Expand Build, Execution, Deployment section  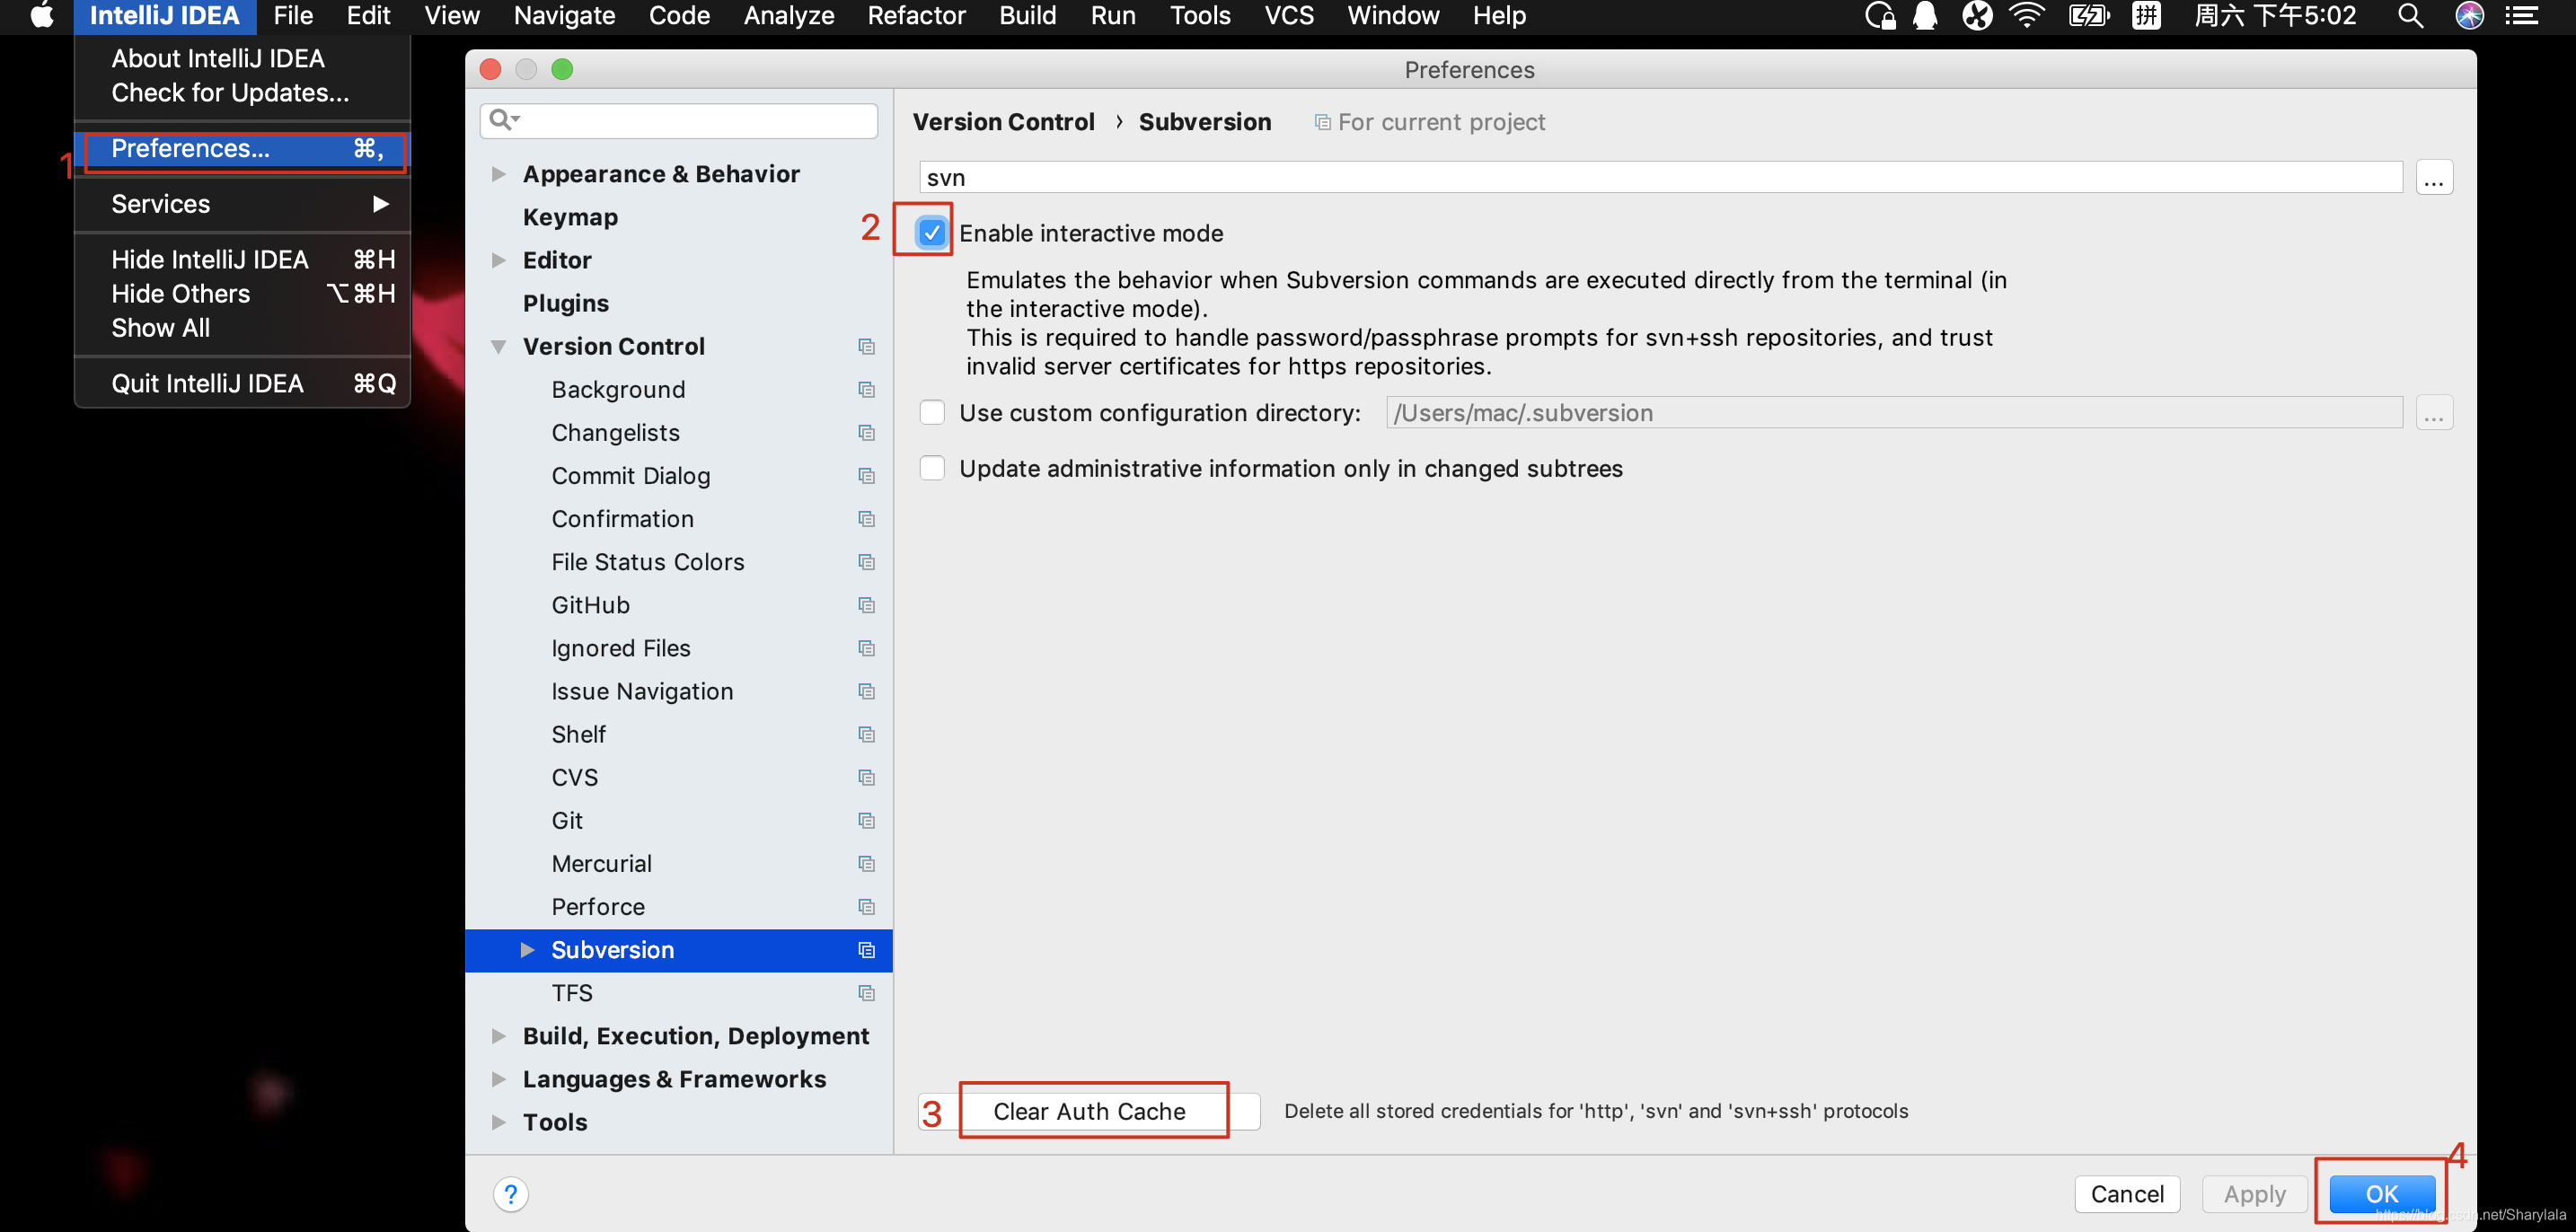tap(498, 1035)
